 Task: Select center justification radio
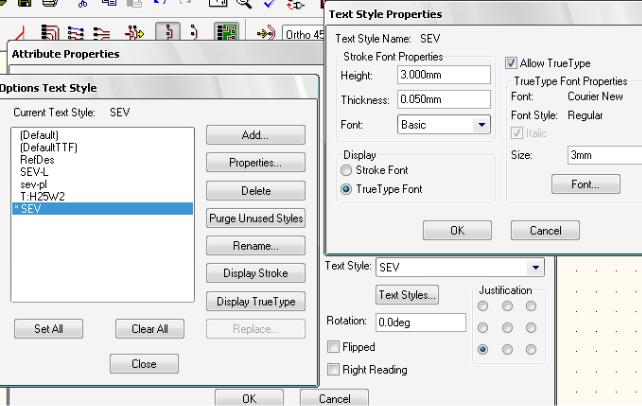click(x=507, y=328)
